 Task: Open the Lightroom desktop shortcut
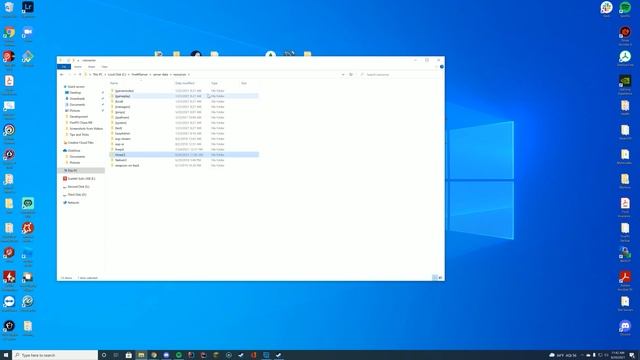(28, 9)
